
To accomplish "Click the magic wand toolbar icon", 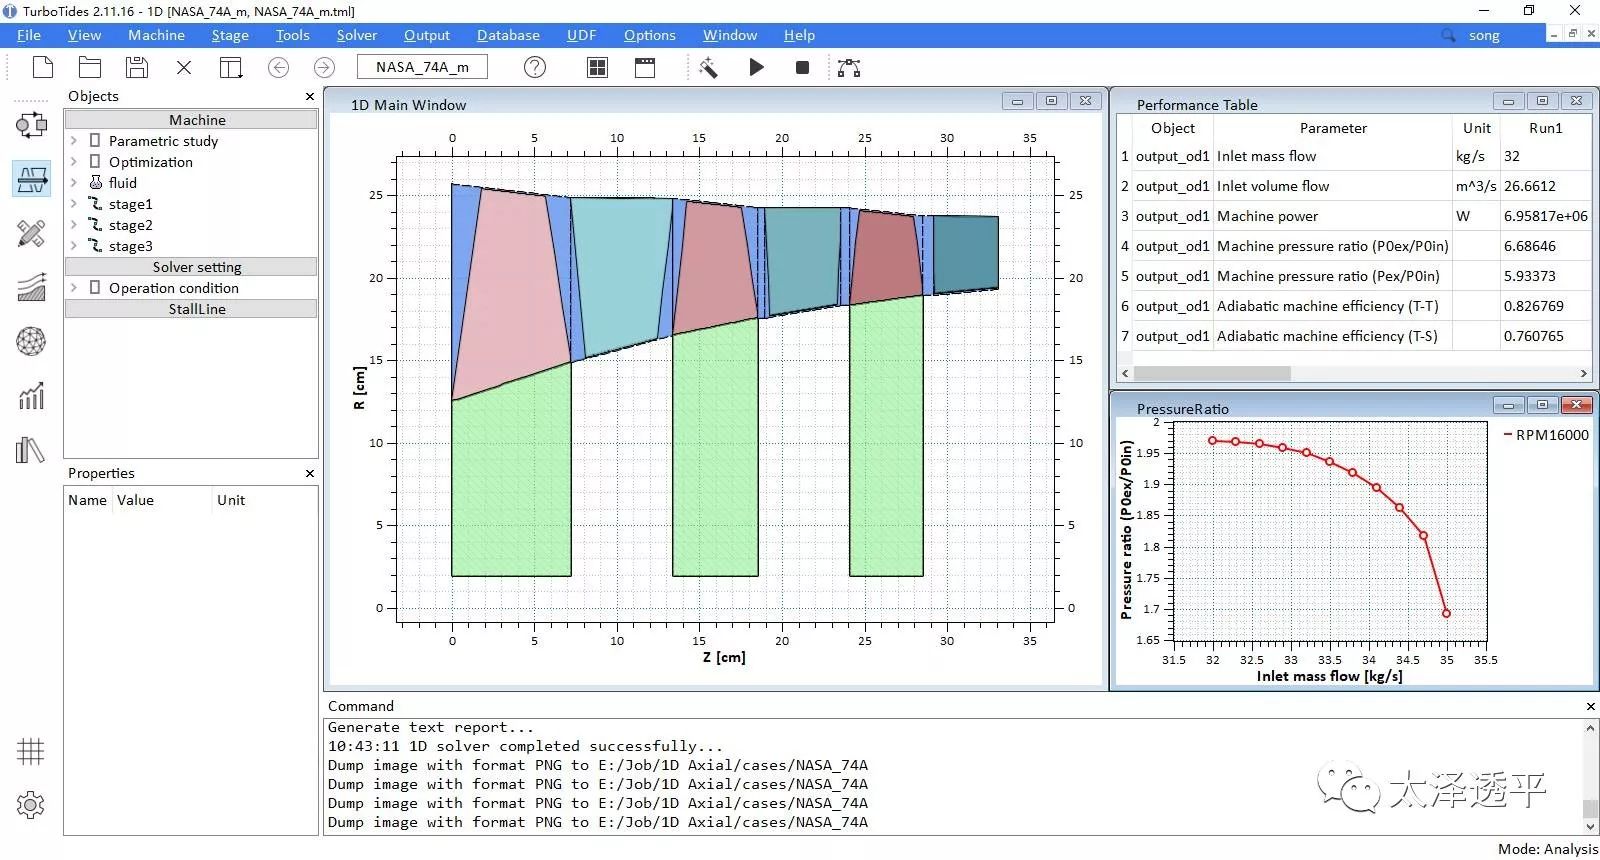I will [x=708, y=68].
